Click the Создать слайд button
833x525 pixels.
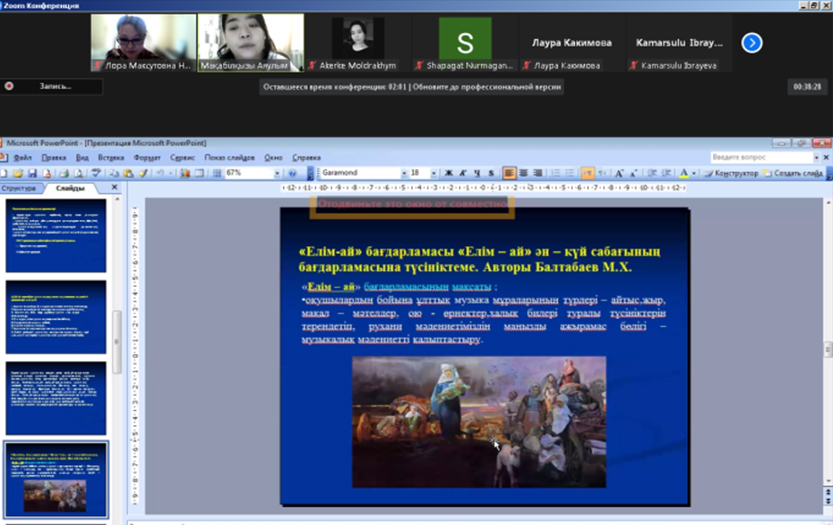[797, 173]
